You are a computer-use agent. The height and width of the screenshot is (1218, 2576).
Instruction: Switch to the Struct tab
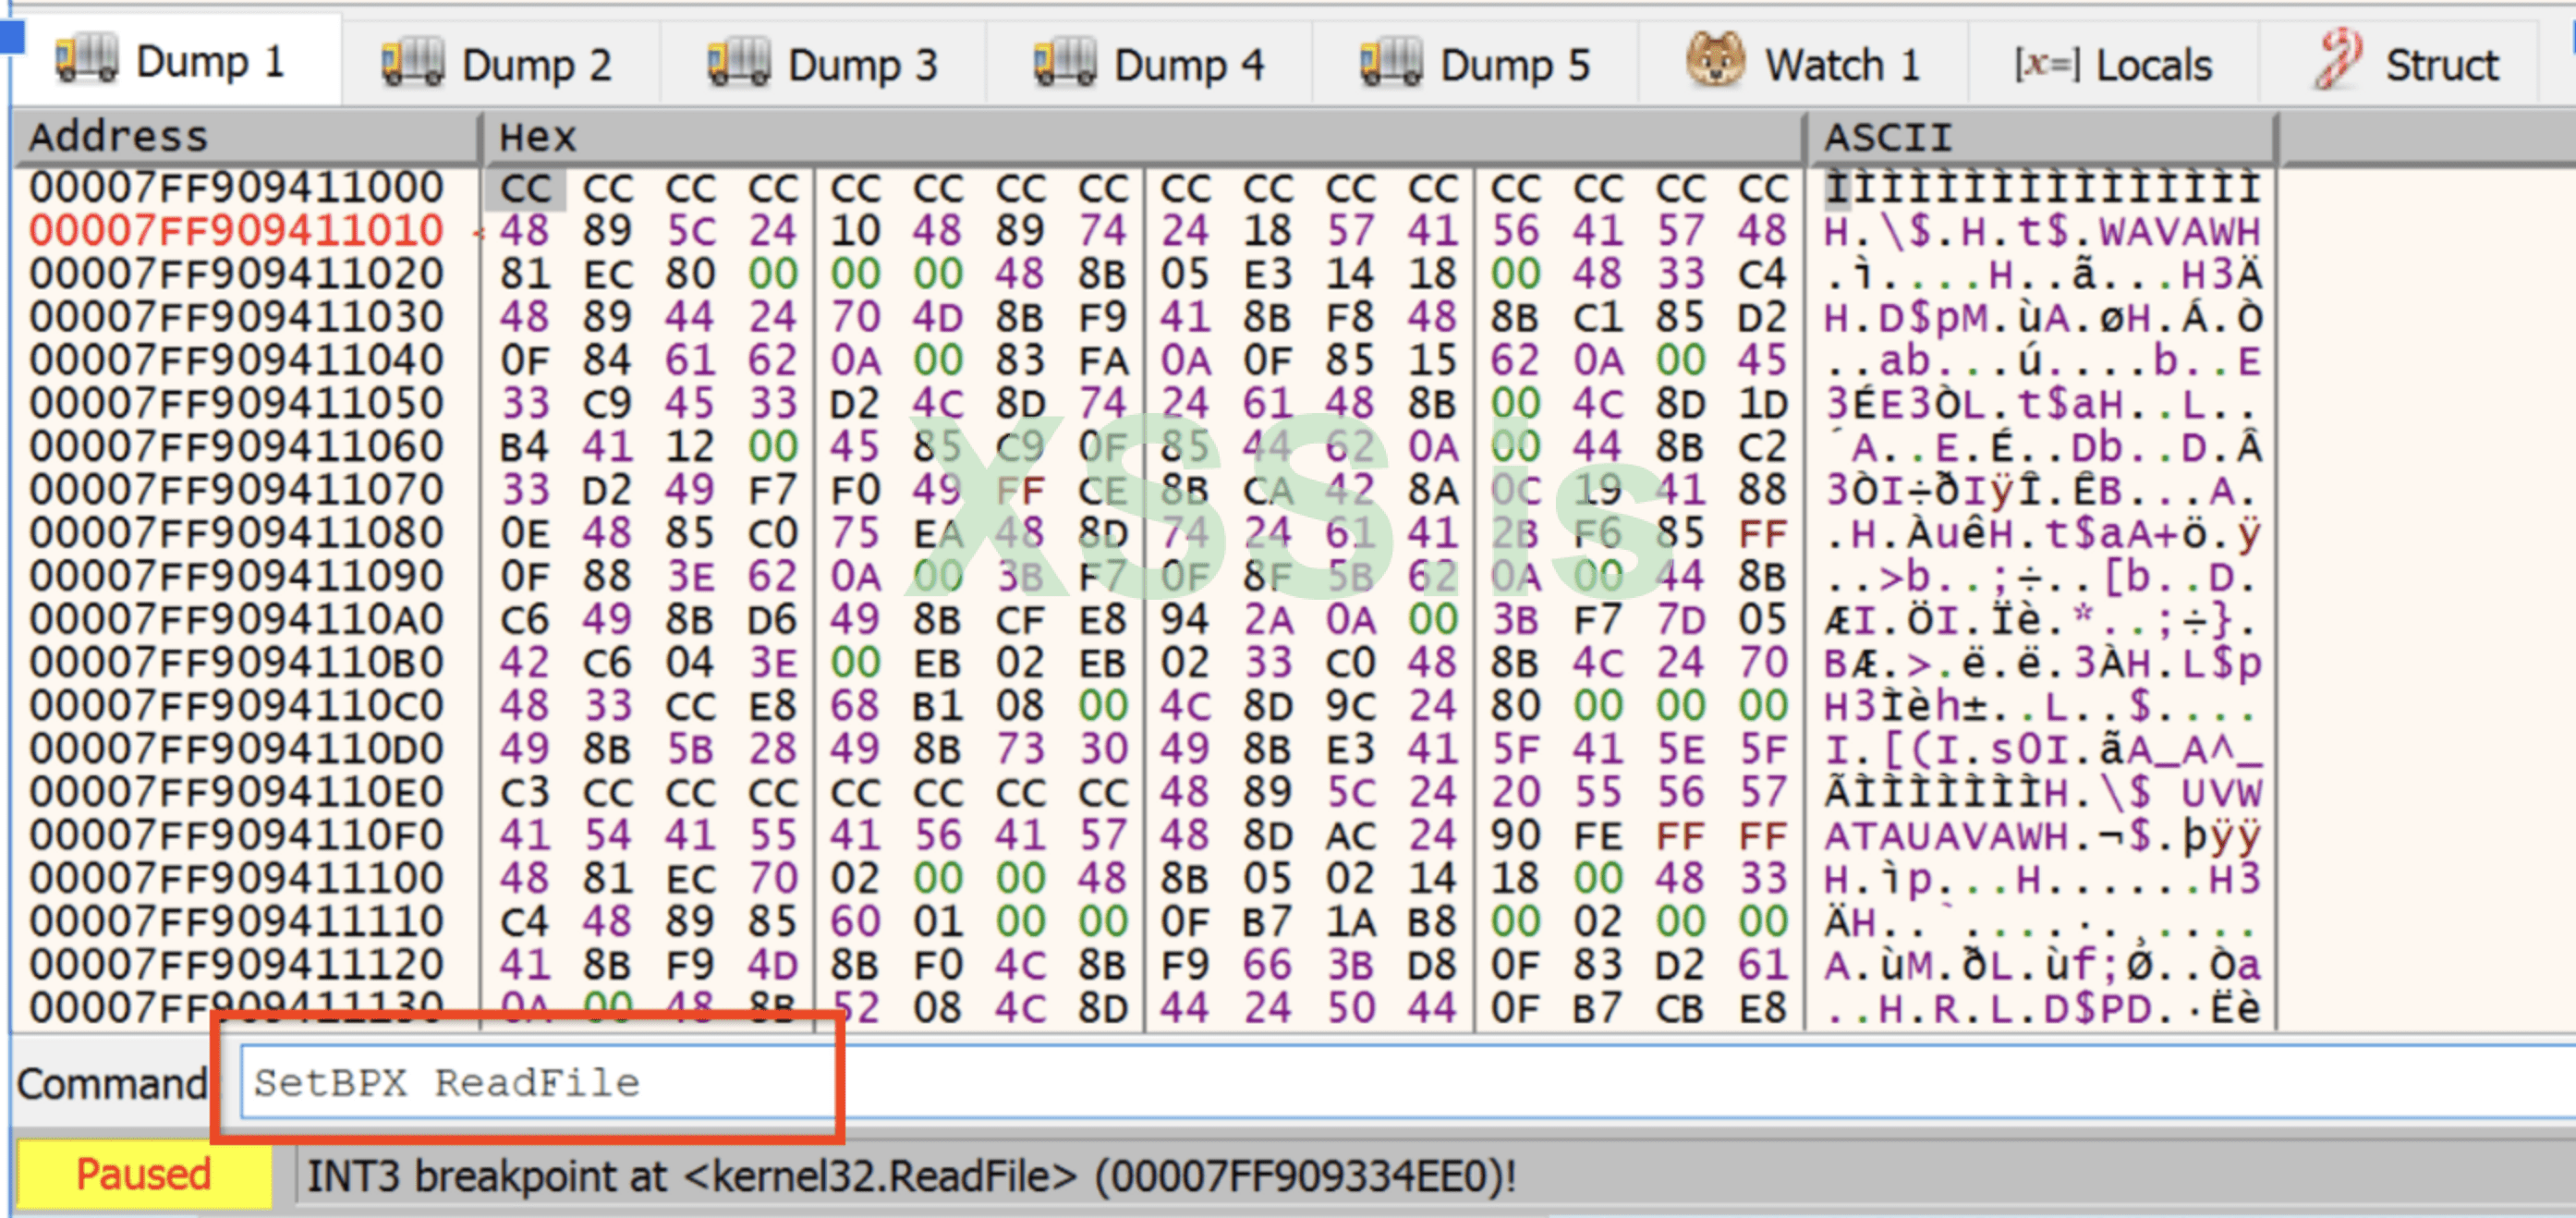pos(2441,65)
